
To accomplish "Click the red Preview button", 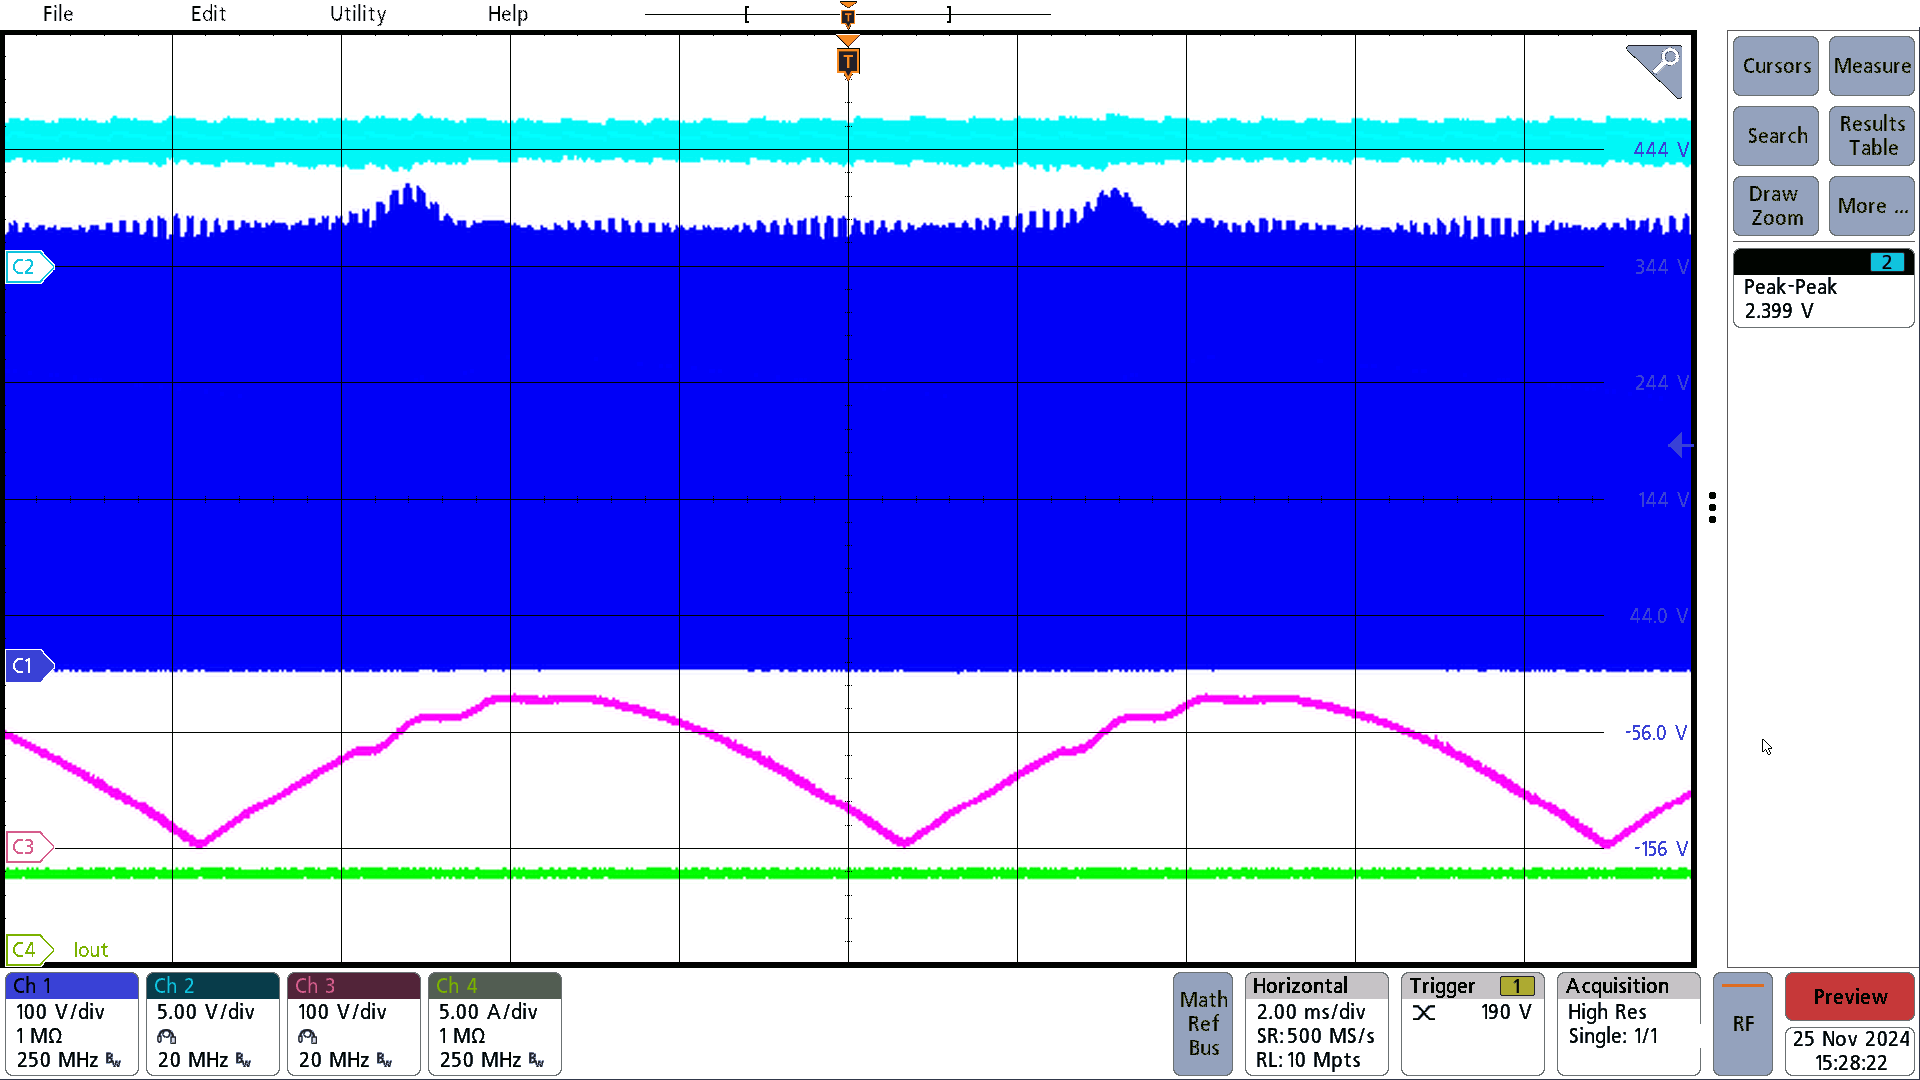I will 1850,997.
